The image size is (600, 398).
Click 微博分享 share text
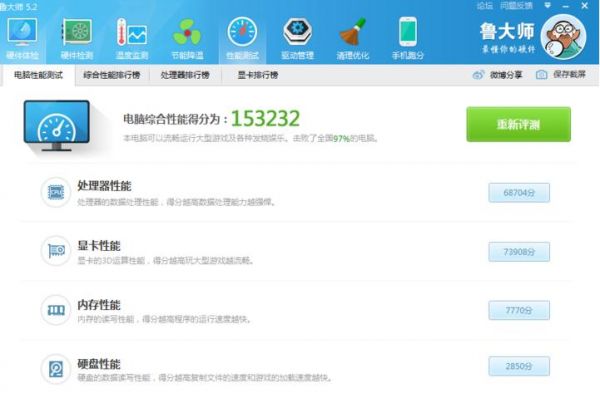(x=506, y=75)
